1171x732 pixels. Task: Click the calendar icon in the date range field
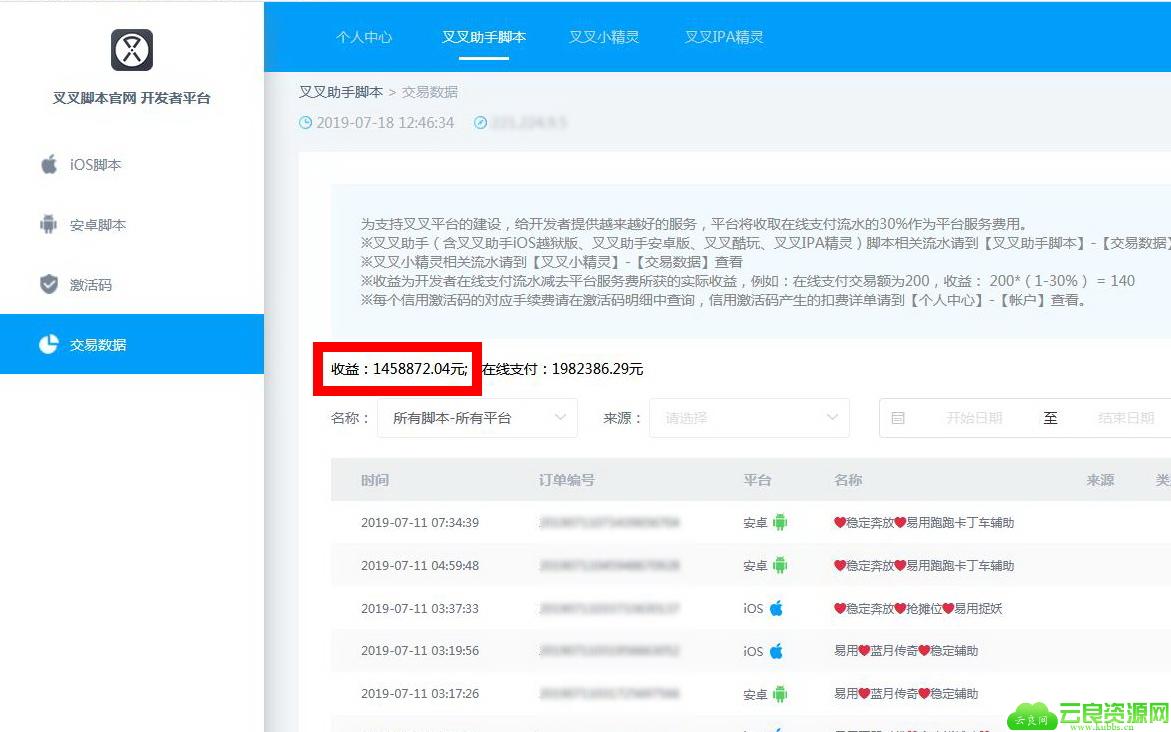pyautogui.click(x=898, y=418)
